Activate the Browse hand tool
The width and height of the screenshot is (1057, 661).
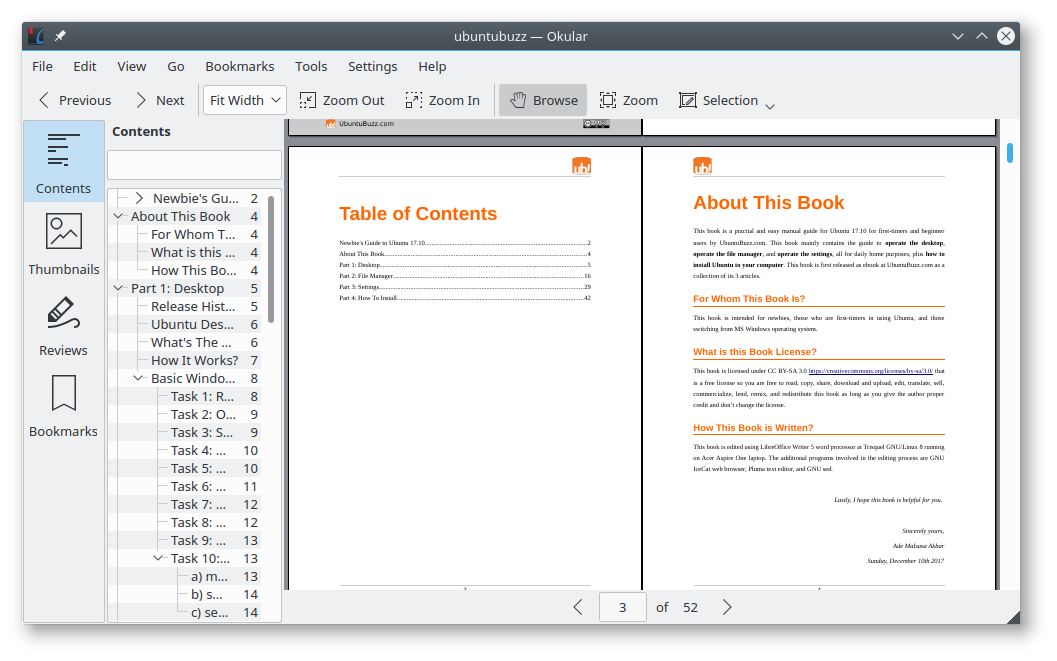543,100
